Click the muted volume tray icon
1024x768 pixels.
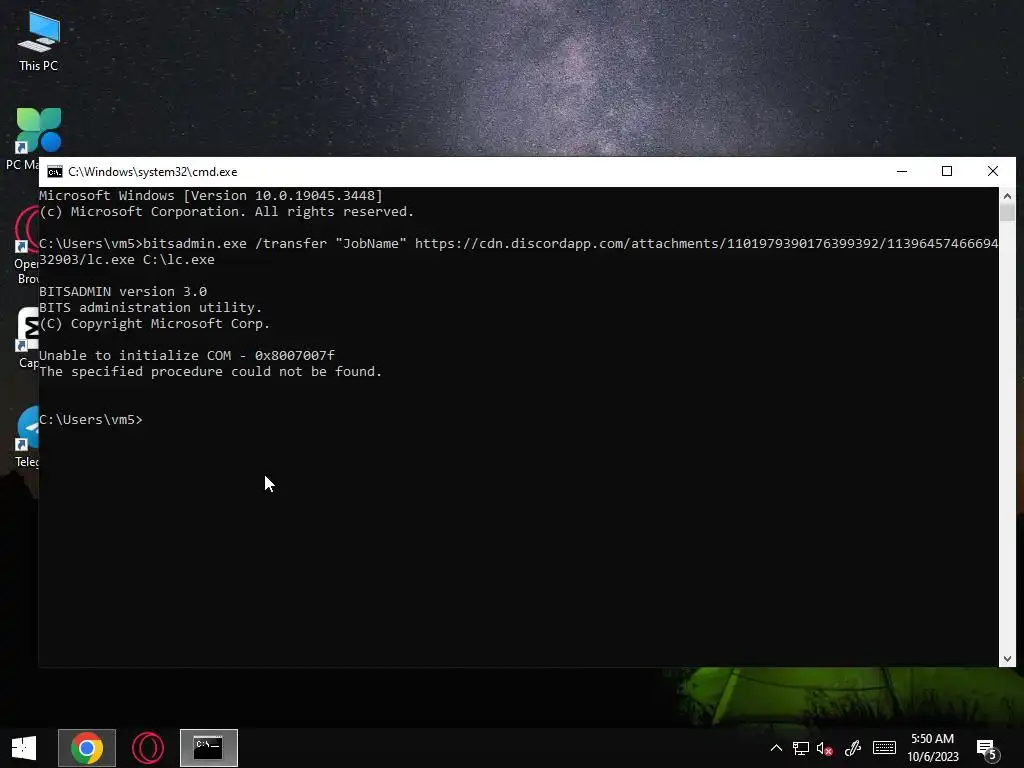coord(825,748)
